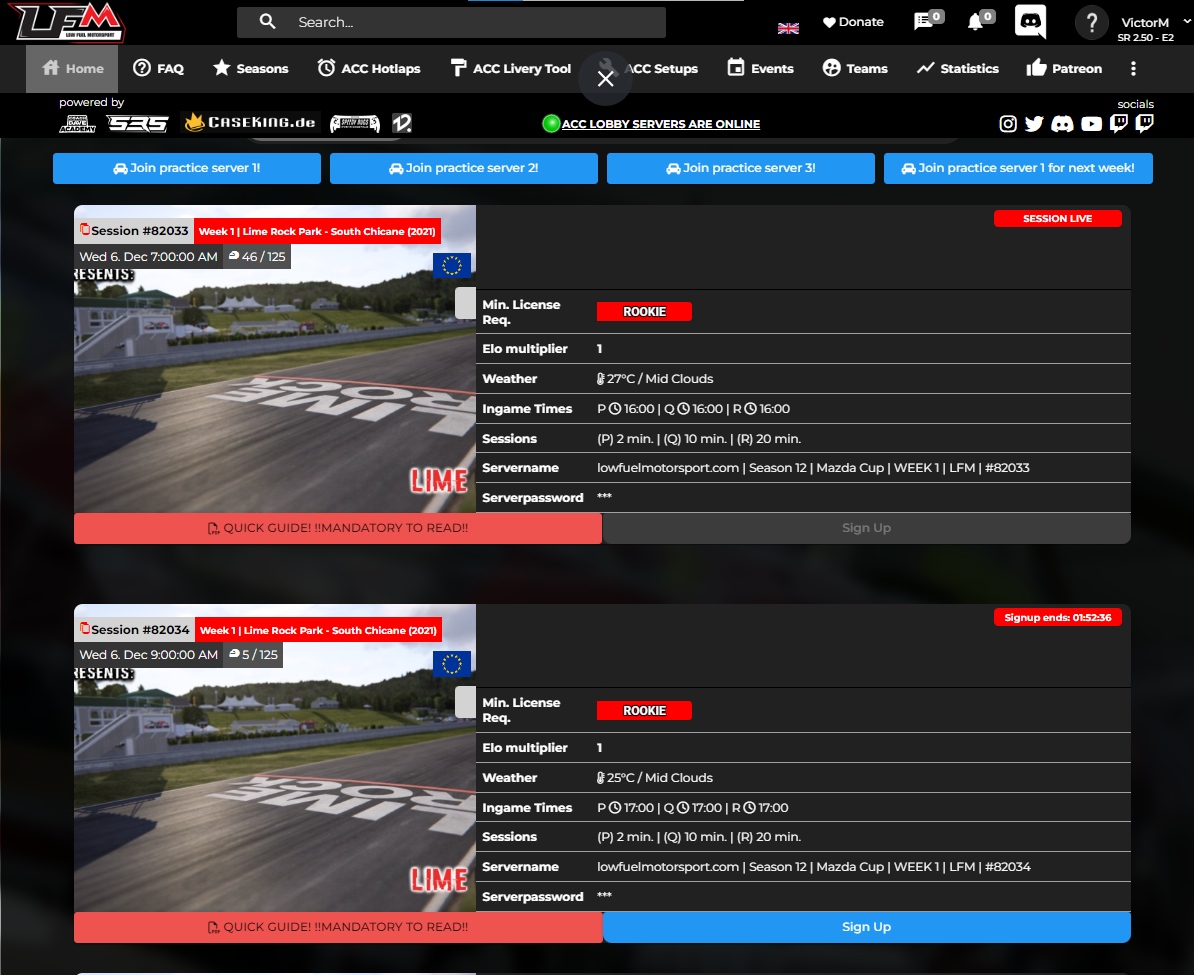The width and height of the screenshot is (1194, 975).
Task: Click the greyed Sign Up for session #82033
Action: [867, 528]
